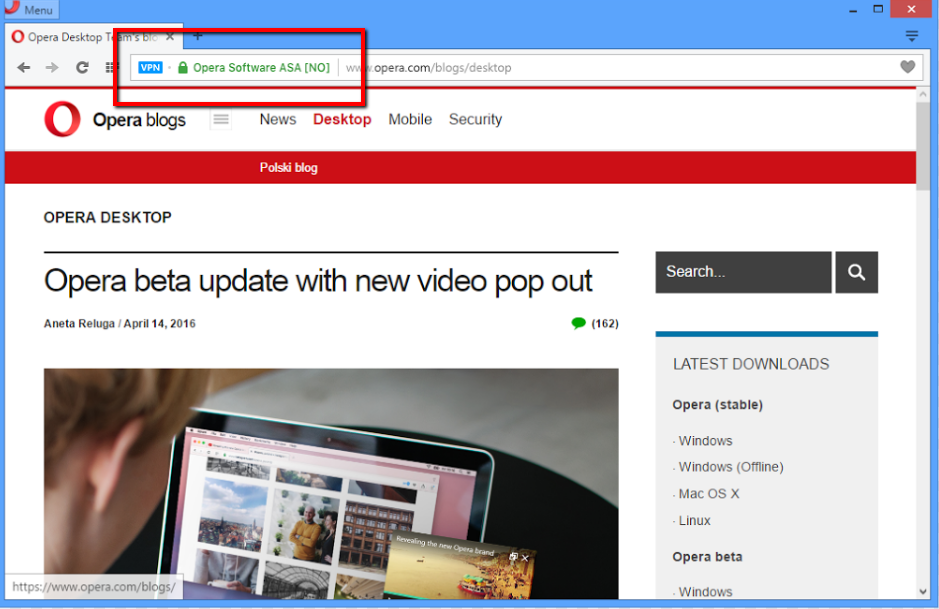Bookmark page with the heart icon
Screen dimensions: 939x609
(908, 67)
